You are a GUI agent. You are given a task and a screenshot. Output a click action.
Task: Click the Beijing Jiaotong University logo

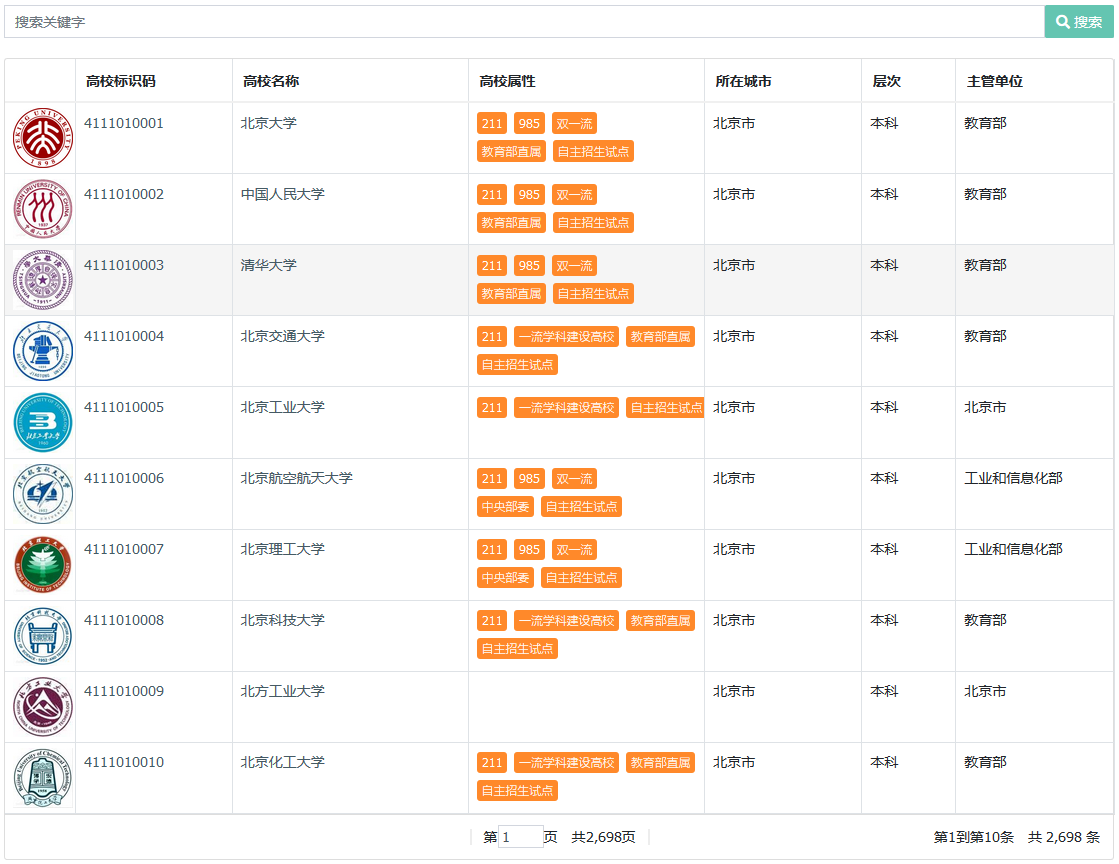point(43,351)
